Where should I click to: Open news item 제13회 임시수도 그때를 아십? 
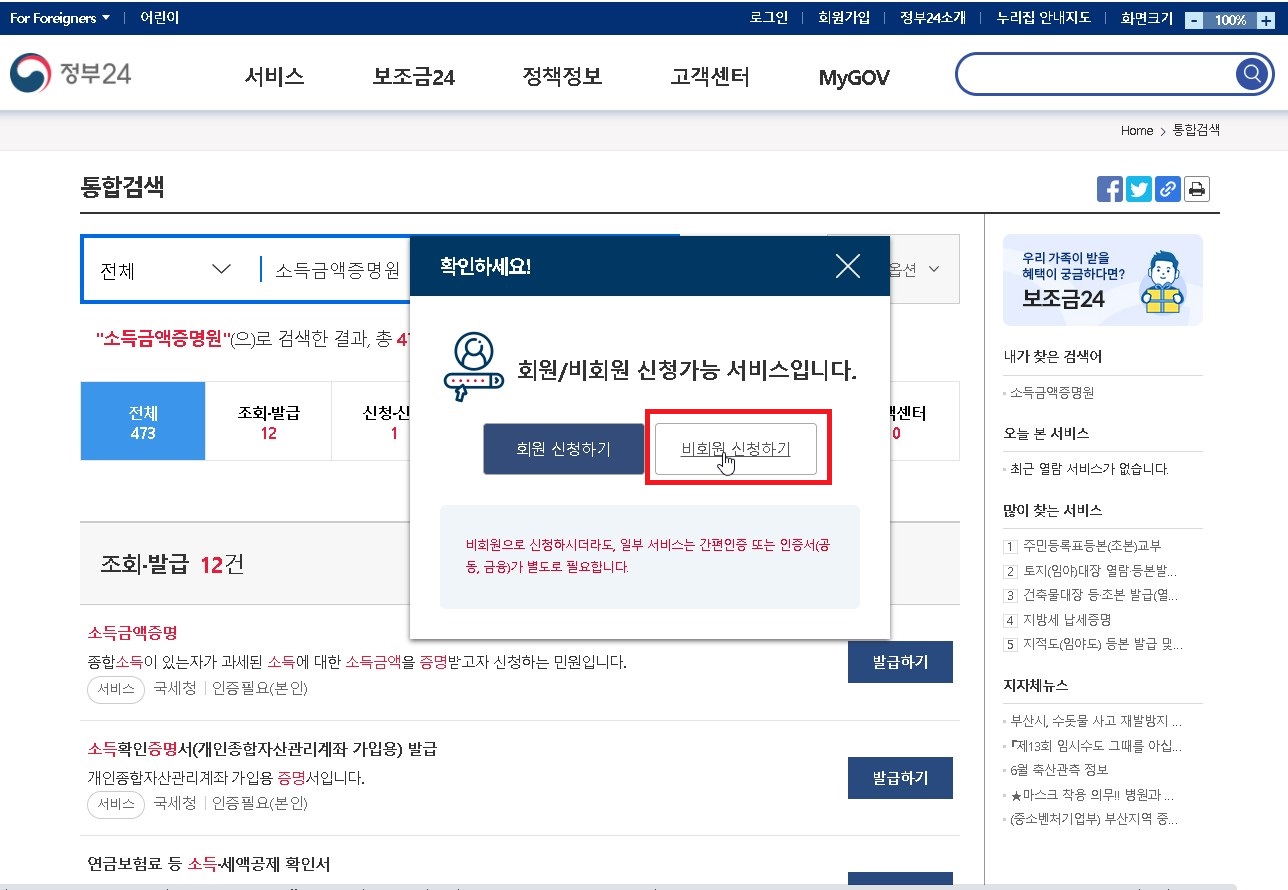[x=1096, y=746]
